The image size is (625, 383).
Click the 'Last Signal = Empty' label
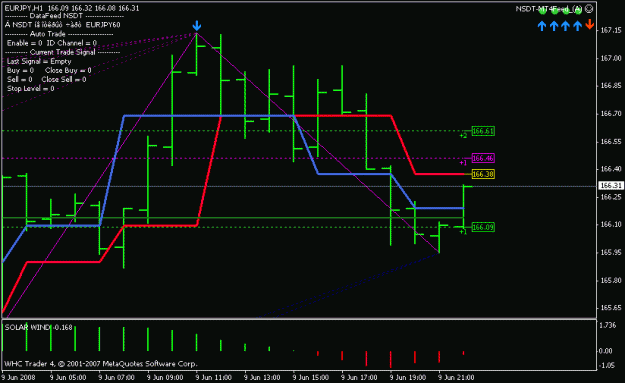pos(39,61)
